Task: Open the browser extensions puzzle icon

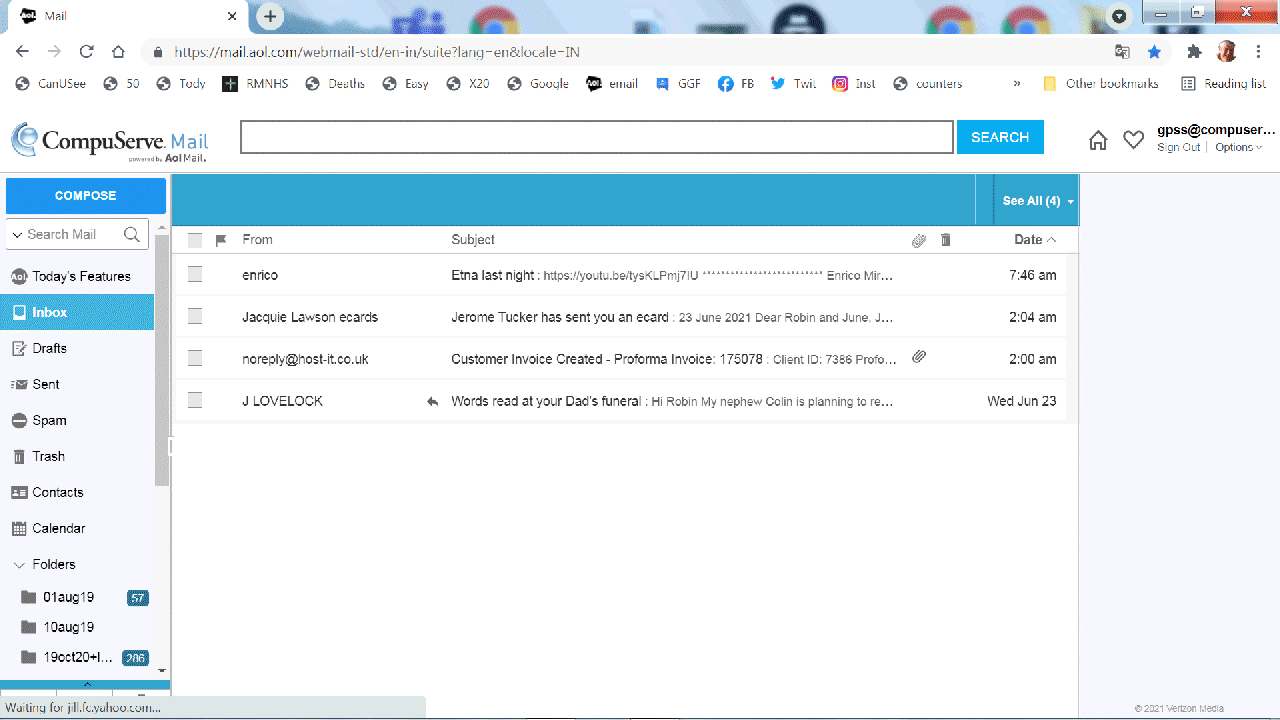Action: [1194, 52]
